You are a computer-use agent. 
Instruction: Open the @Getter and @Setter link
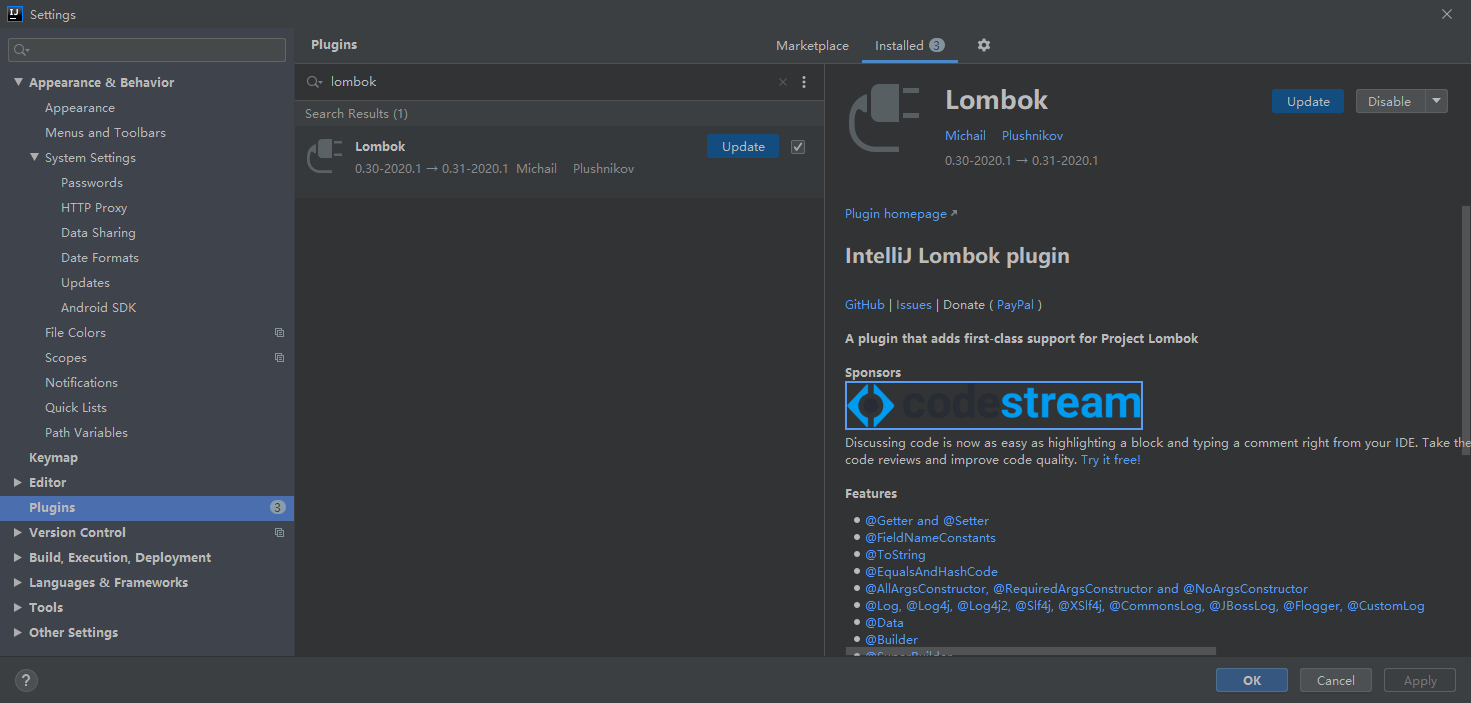(x=927, y=521)
